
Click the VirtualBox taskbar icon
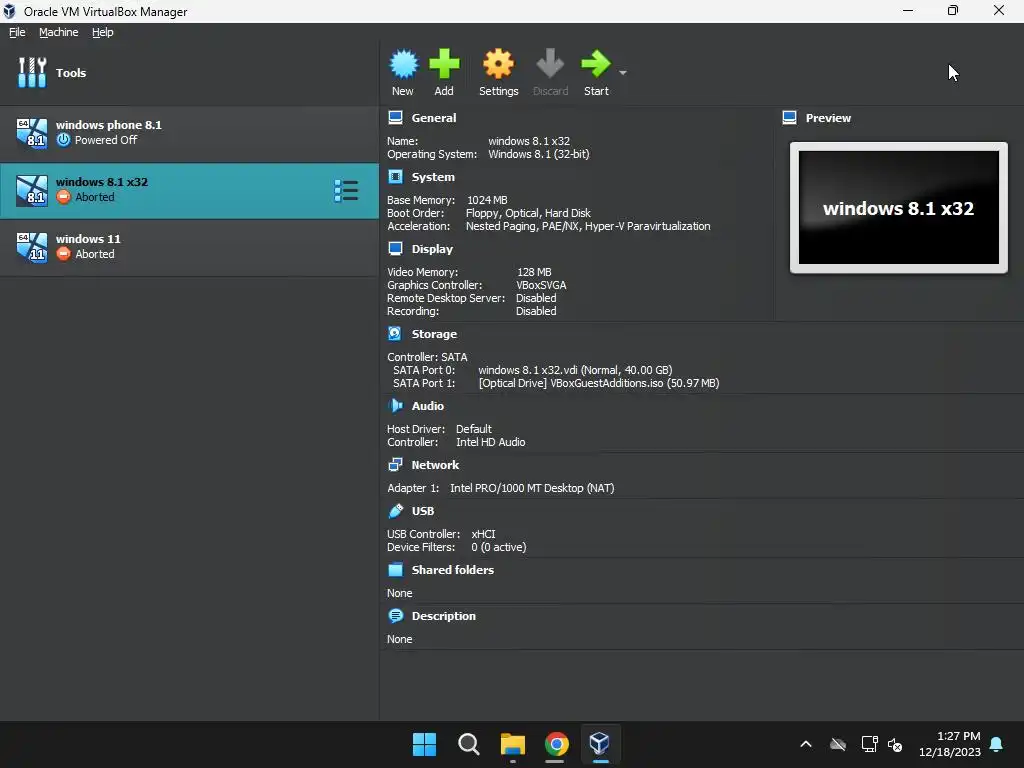[600, 744]
